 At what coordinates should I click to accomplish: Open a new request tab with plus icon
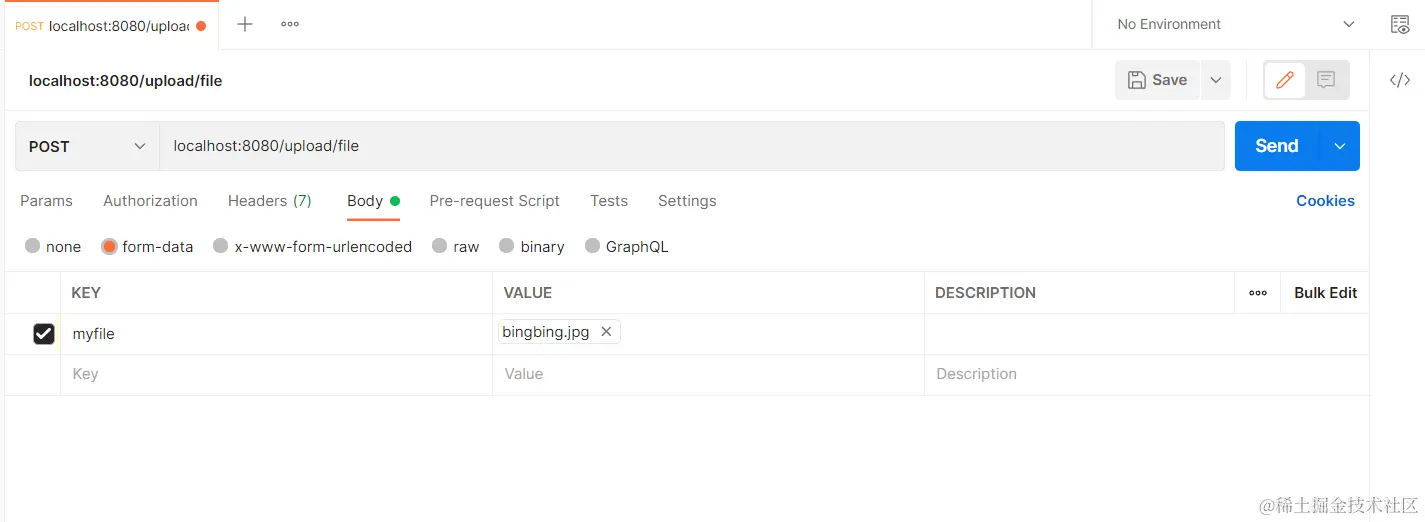[244, 24]
